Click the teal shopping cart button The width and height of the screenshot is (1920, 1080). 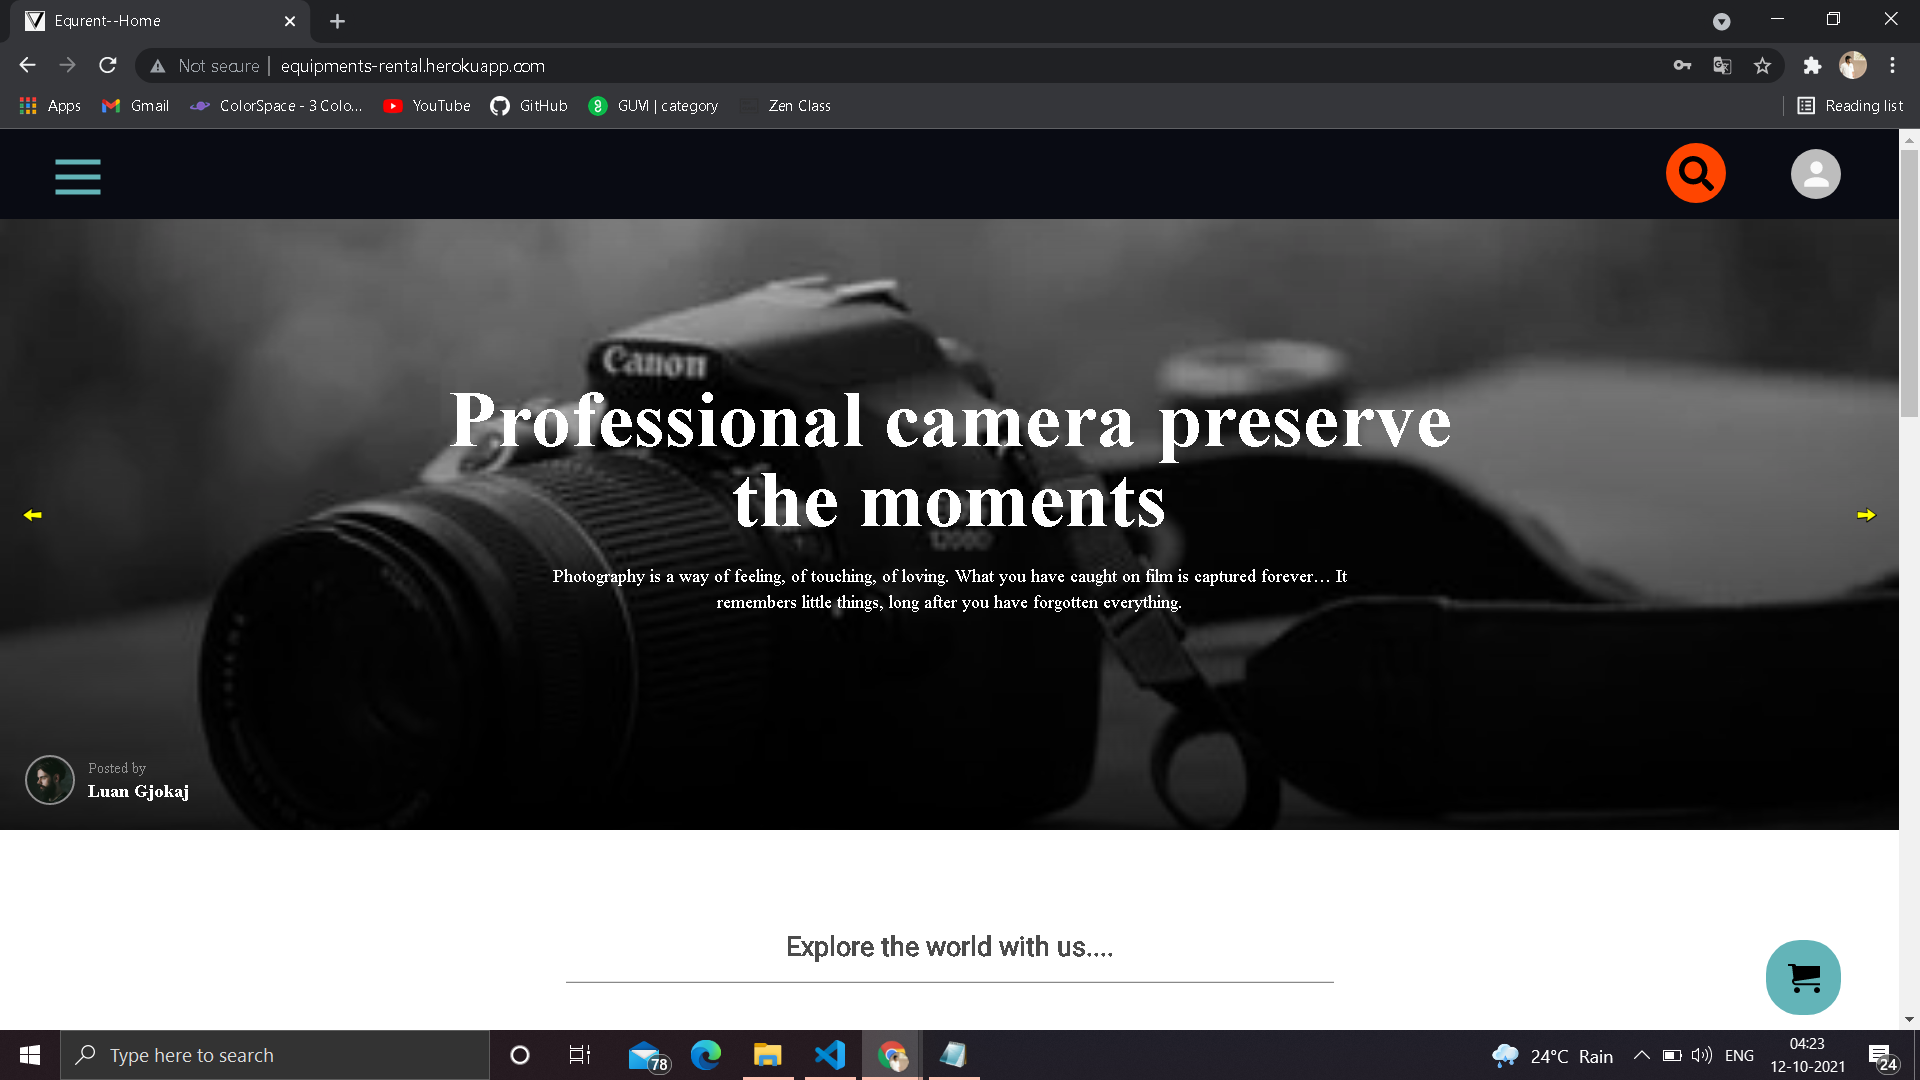point(1803,977)
